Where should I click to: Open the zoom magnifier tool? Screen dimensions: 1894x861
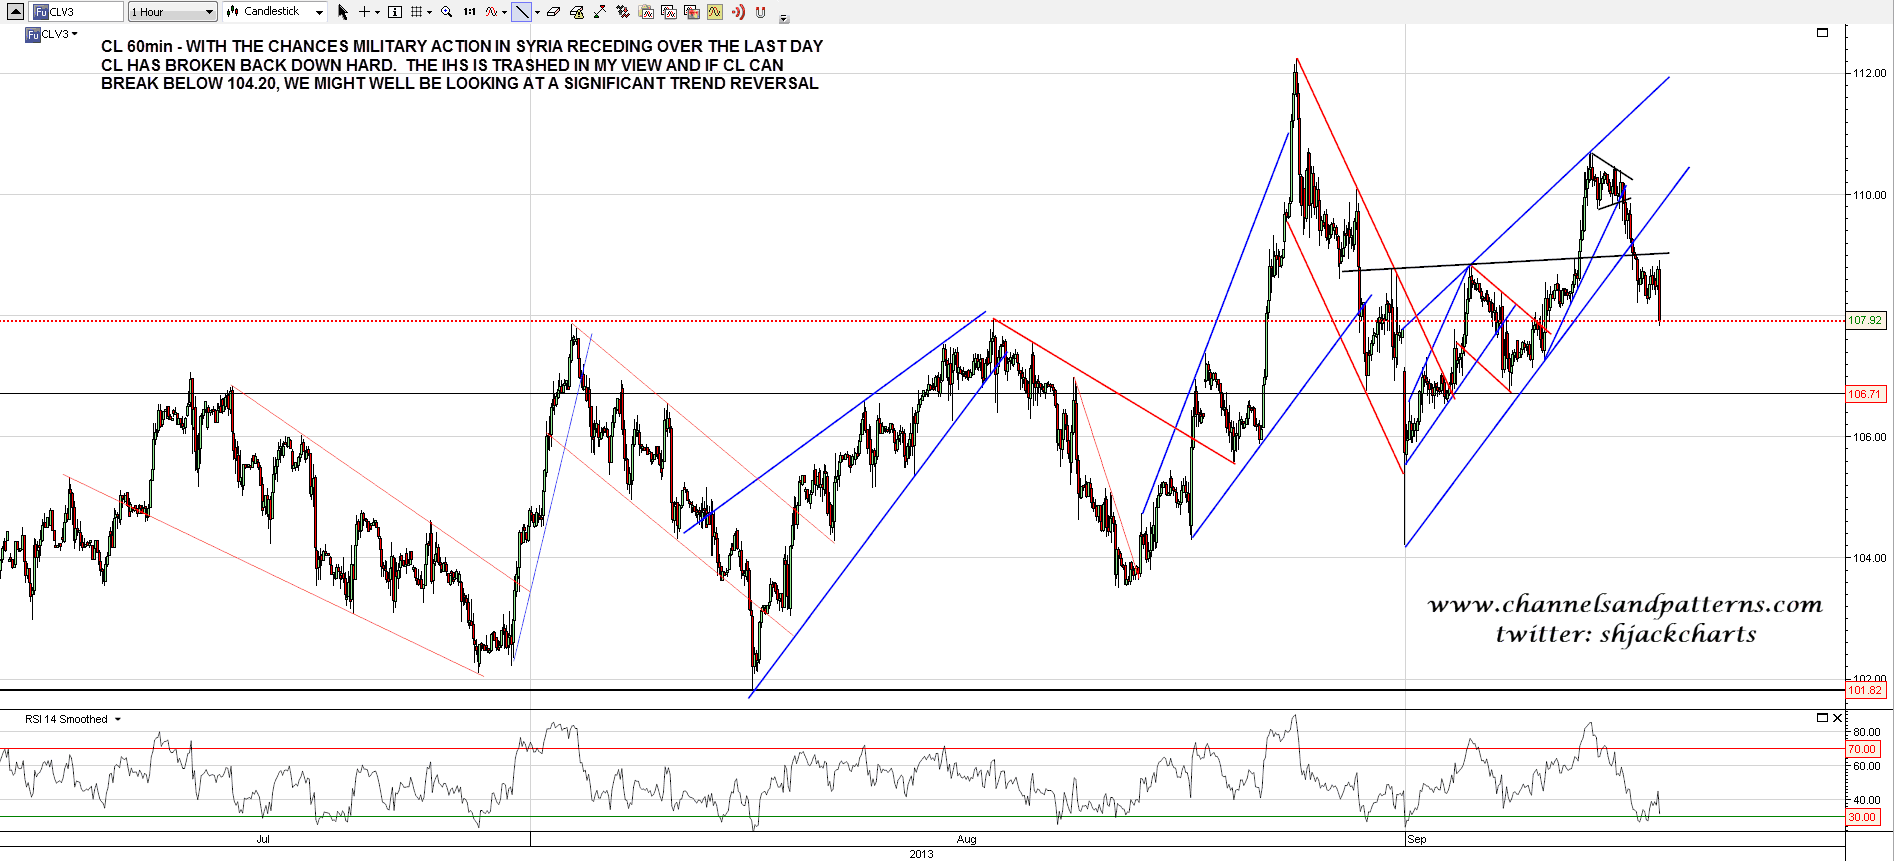coord(446,12)
